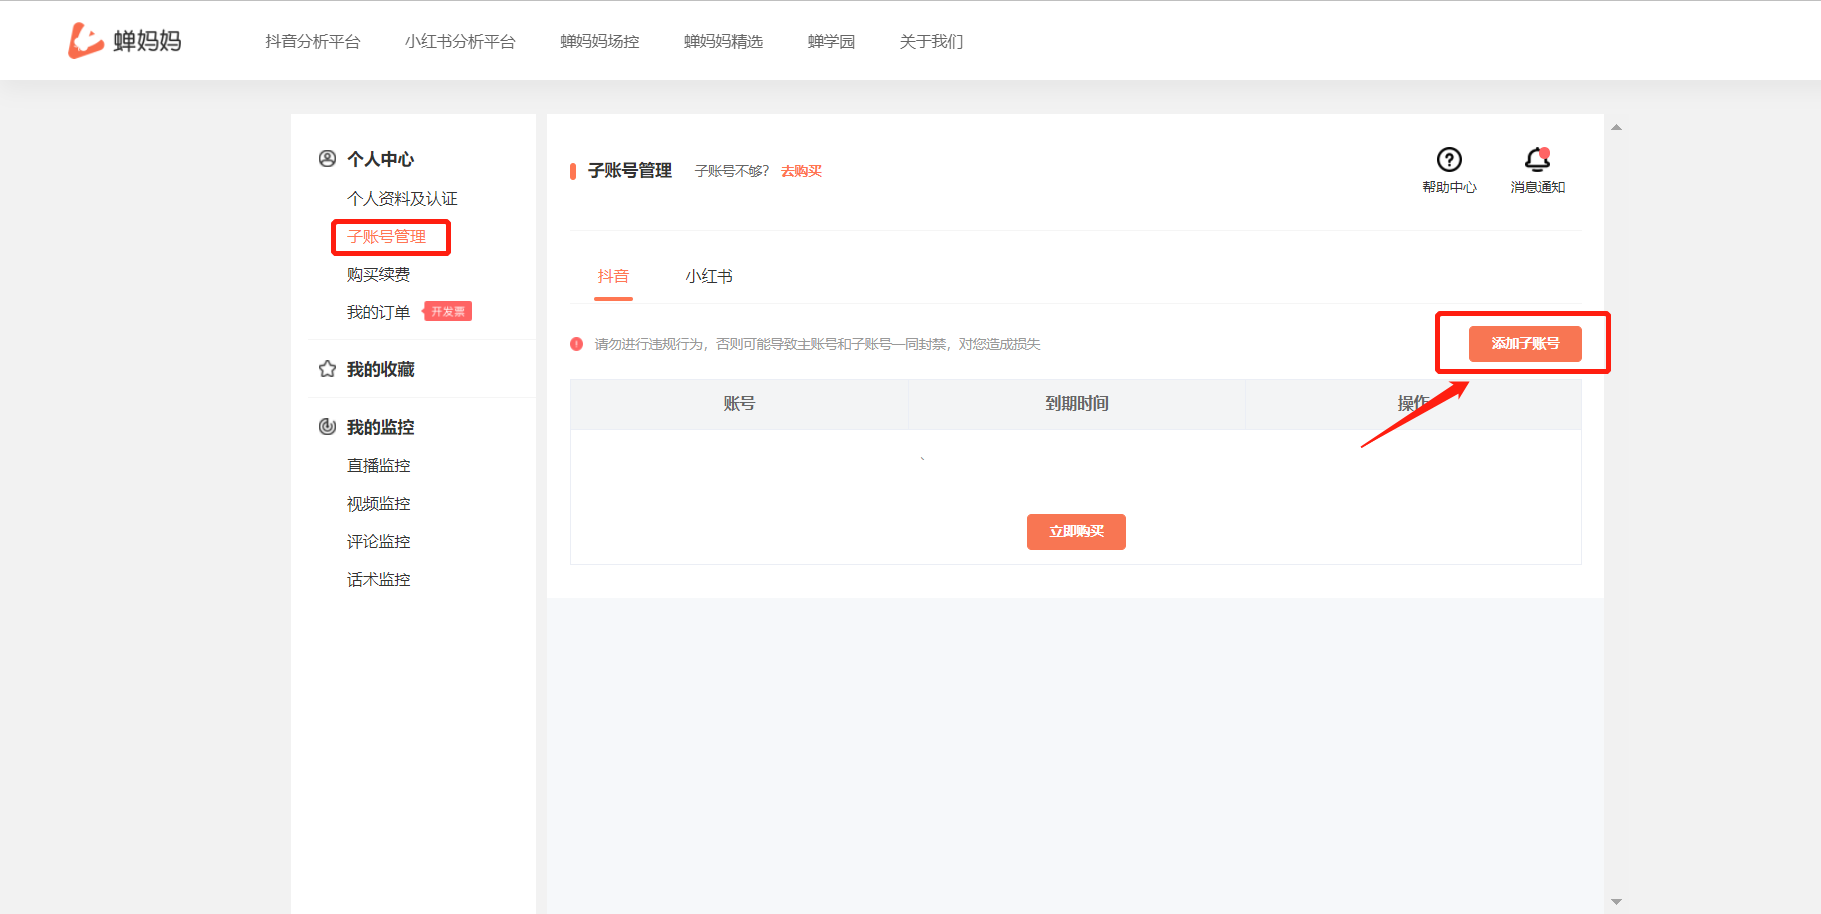Click the 我的监控 radar icon
The height and width of the screenshot is (914, 1821).
[x=327, y=427]
